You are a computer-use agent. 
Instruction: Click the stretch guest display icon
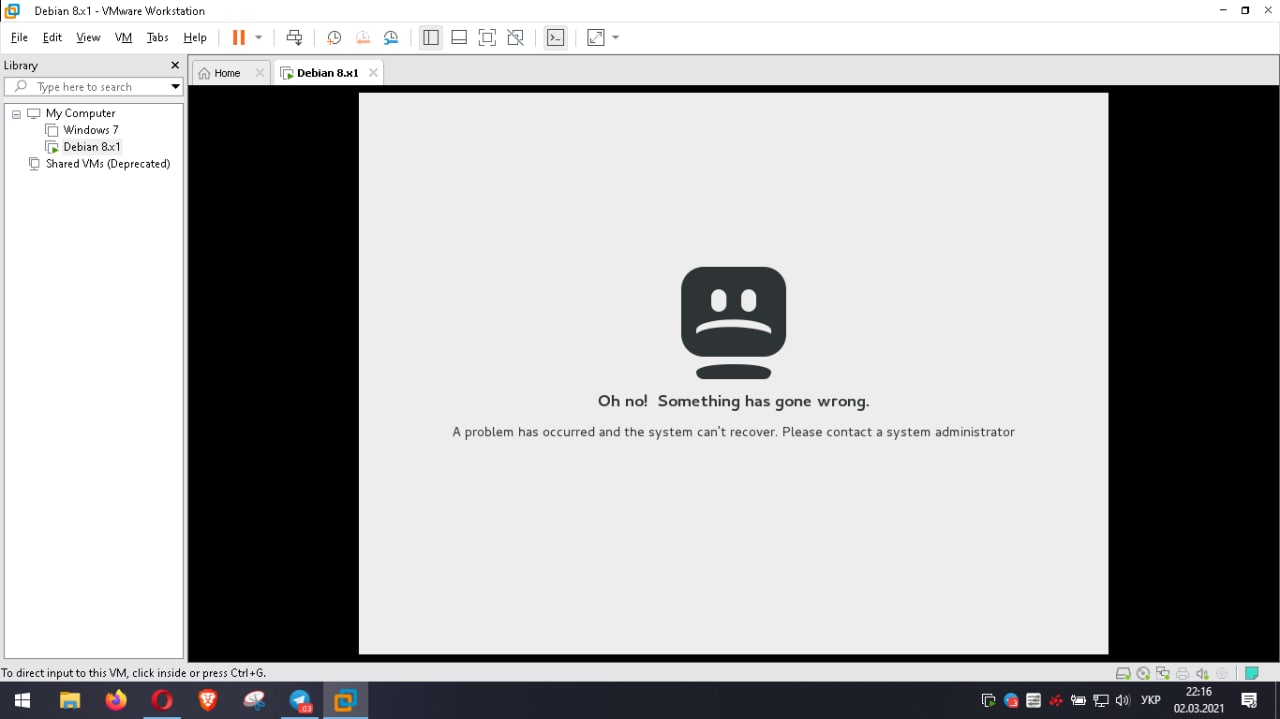(x=596, y=37)
